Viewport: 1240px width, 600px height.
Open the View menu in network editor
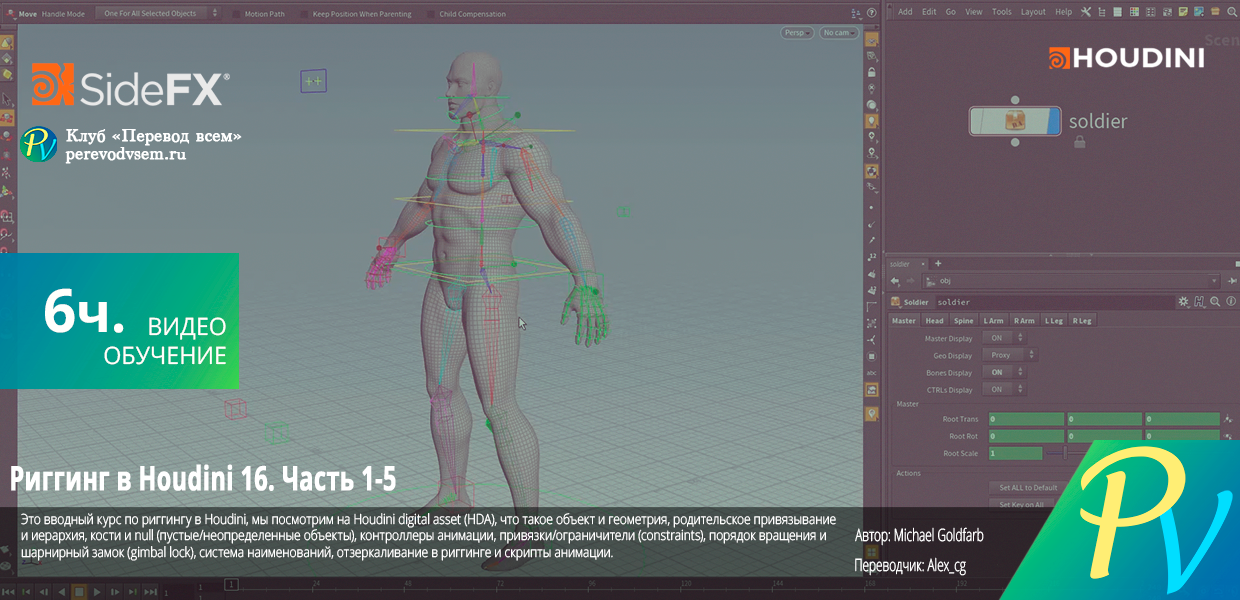point(975,12)
